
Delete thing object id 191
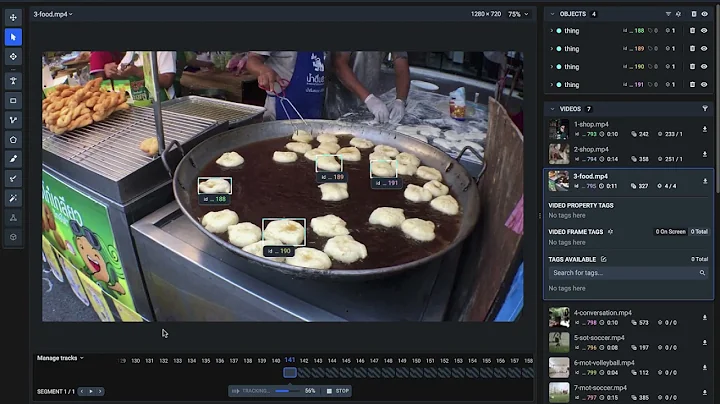tap(692, 84)
